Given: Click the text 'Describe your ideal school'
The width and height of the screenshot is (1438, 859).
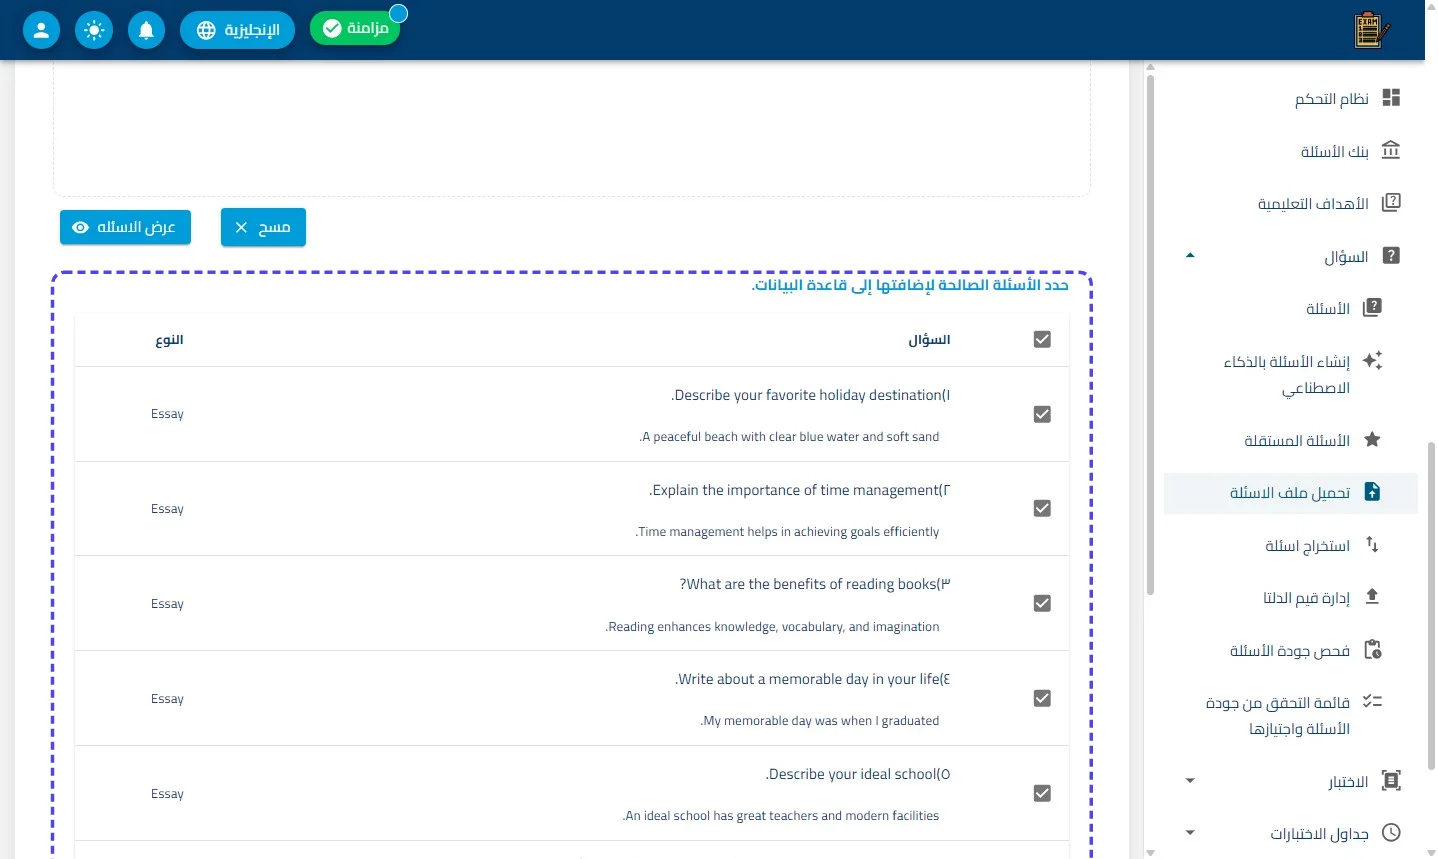Looking at the screenshot, I should pyautogui.click(x=852, y=774).
